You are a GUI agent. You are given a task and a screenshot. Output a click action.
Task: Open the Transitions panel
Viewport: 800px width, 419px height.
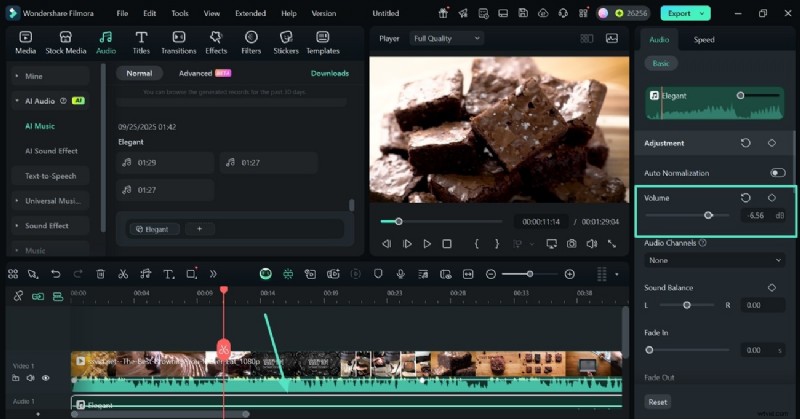179,42
